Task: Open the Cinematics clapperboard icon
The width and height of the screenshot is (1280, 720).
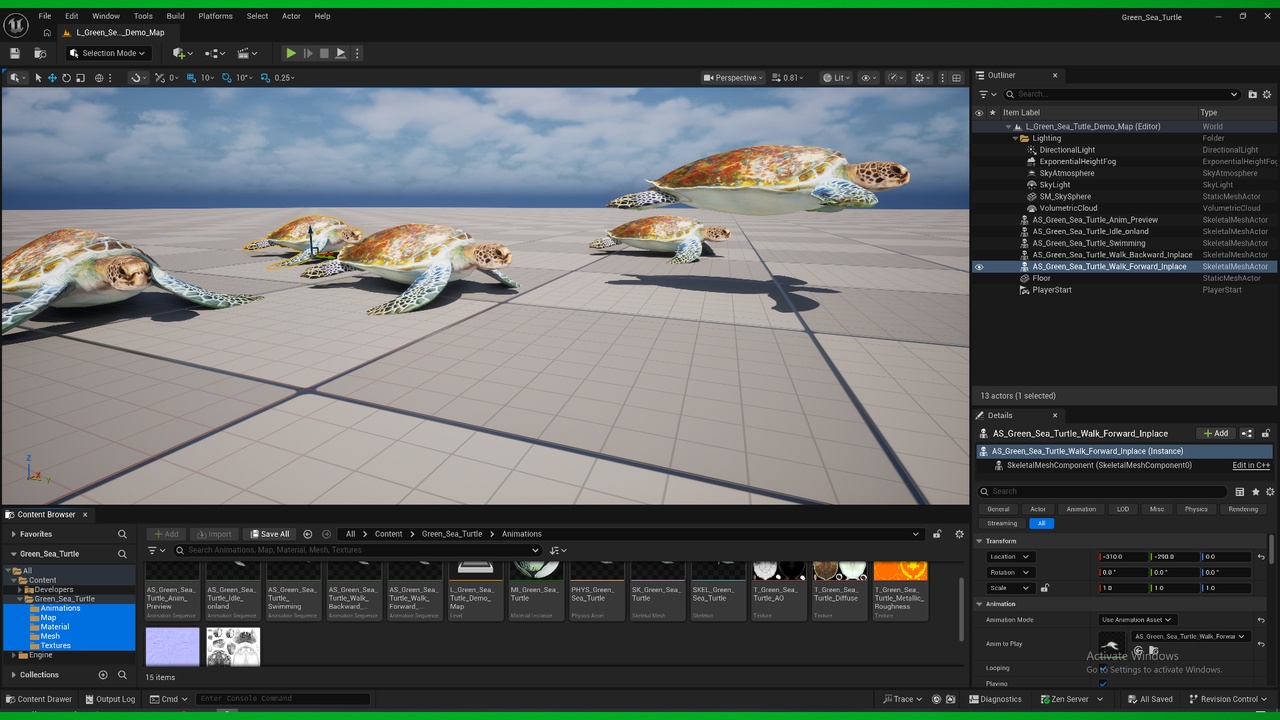Action: pyautogui.click(x=247, y=53)
